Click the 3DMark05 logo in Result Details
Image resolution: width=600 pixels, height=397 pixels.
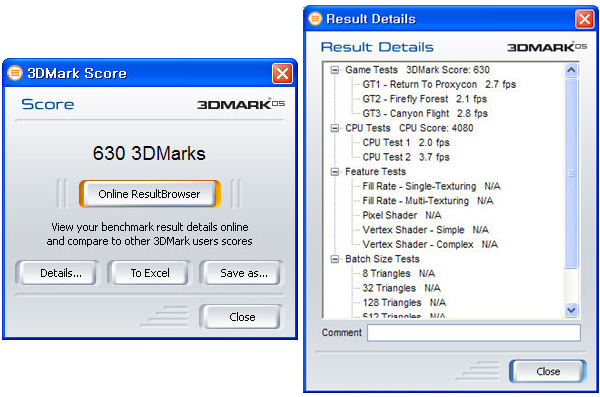coord(547,47)
